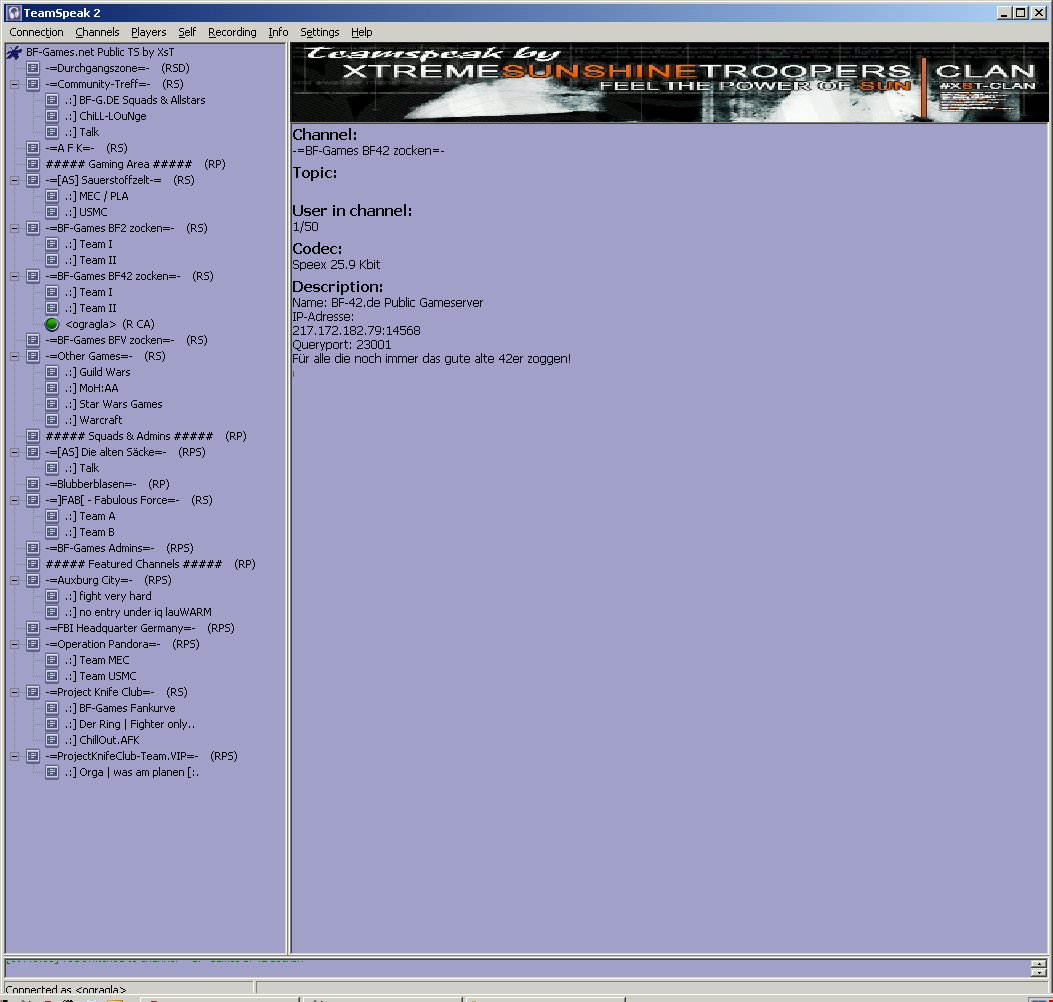The image size is (1053, 1002).
Task: Collapse the BF-Games BF42 zocken tree
Action: point(14,276)
